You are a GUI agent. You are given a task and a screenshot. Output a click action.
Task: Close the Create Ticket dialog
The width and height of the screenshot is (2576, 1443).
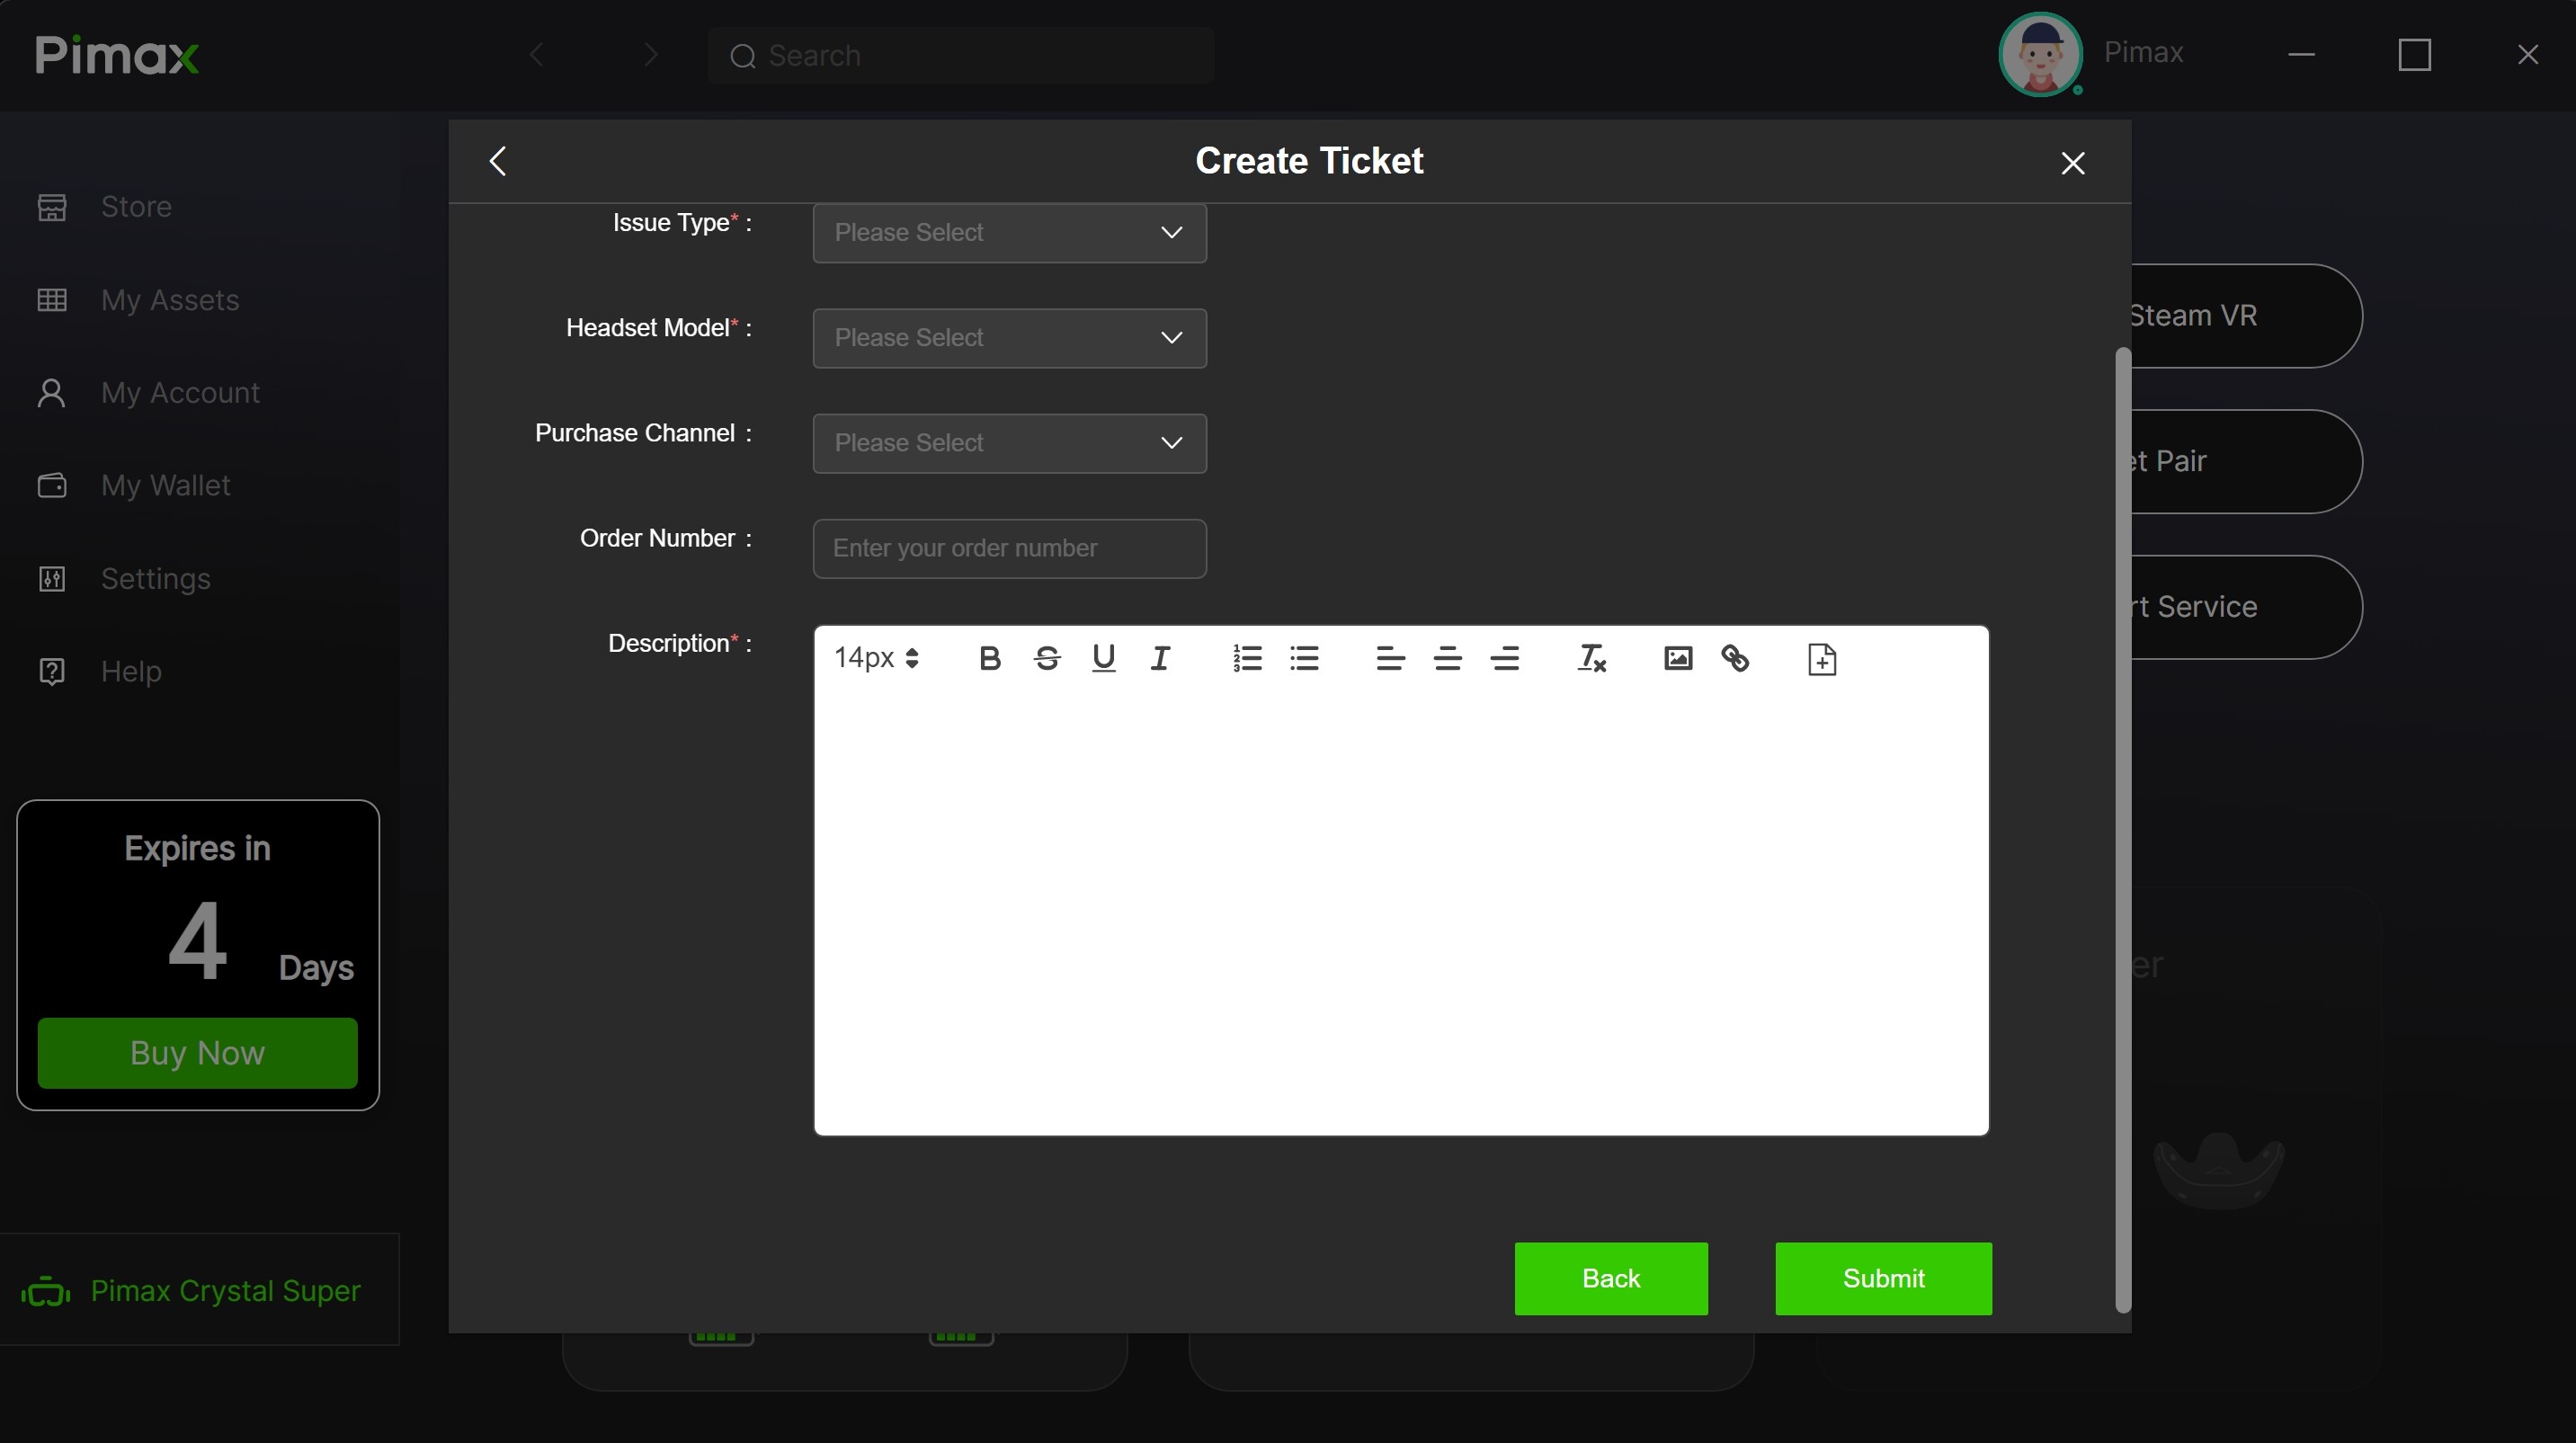2072,163
